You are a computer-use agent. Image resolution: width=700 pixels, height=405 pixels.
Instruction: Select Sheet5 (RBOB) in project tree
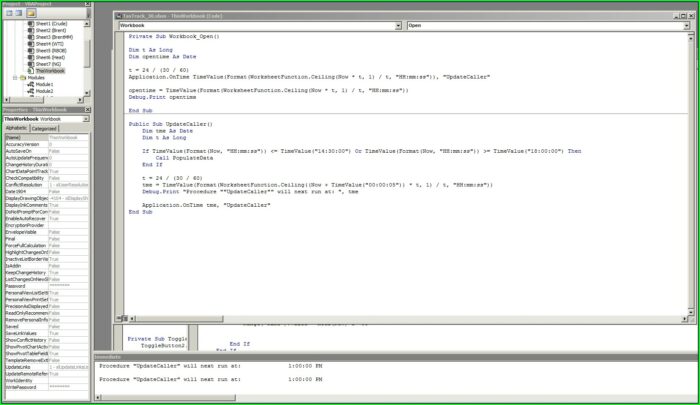[x=51, y=50]
